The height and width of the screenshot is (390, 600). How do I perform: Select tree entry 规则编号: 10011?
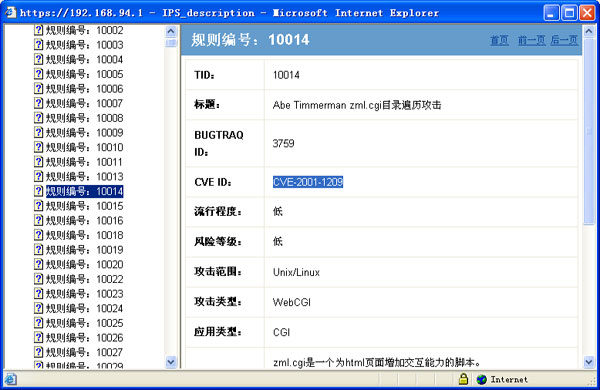click(84, 162)
